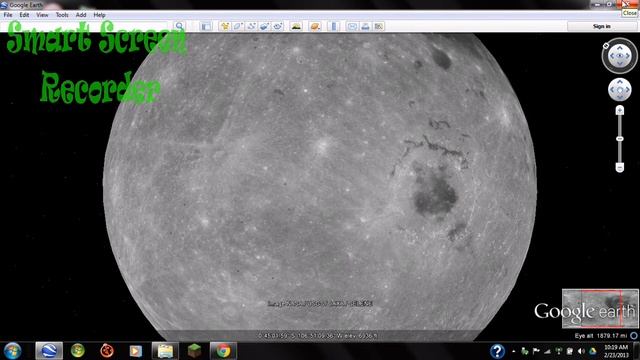Click the taskbar clock and date
The height and width of the screenshot is (360, 640).
coord(616,351)
